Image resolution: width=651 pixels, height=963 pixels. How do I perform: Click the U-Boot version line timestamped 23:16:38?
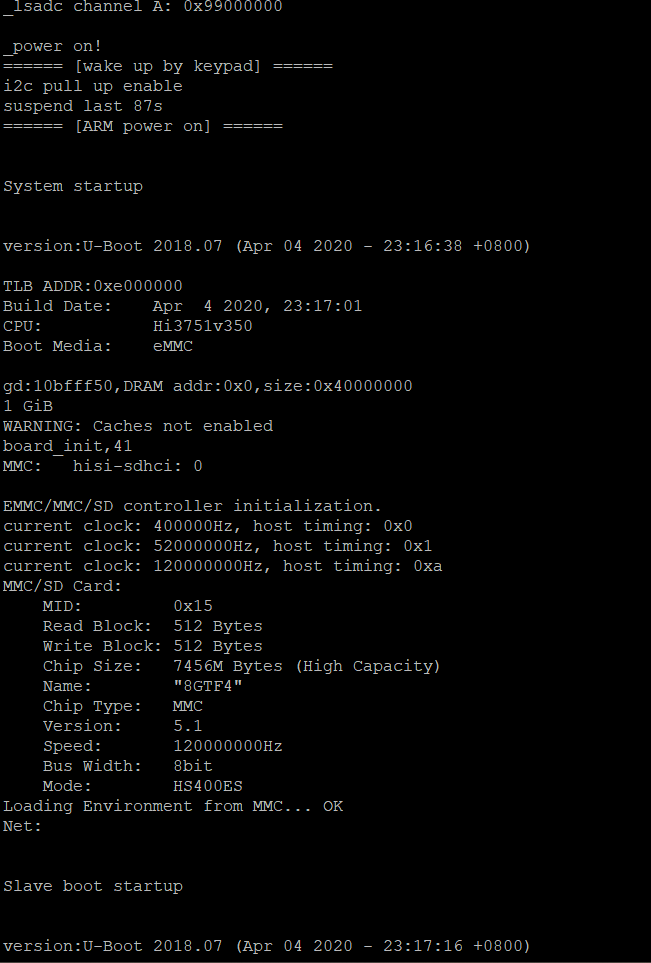tap(267, 246)
